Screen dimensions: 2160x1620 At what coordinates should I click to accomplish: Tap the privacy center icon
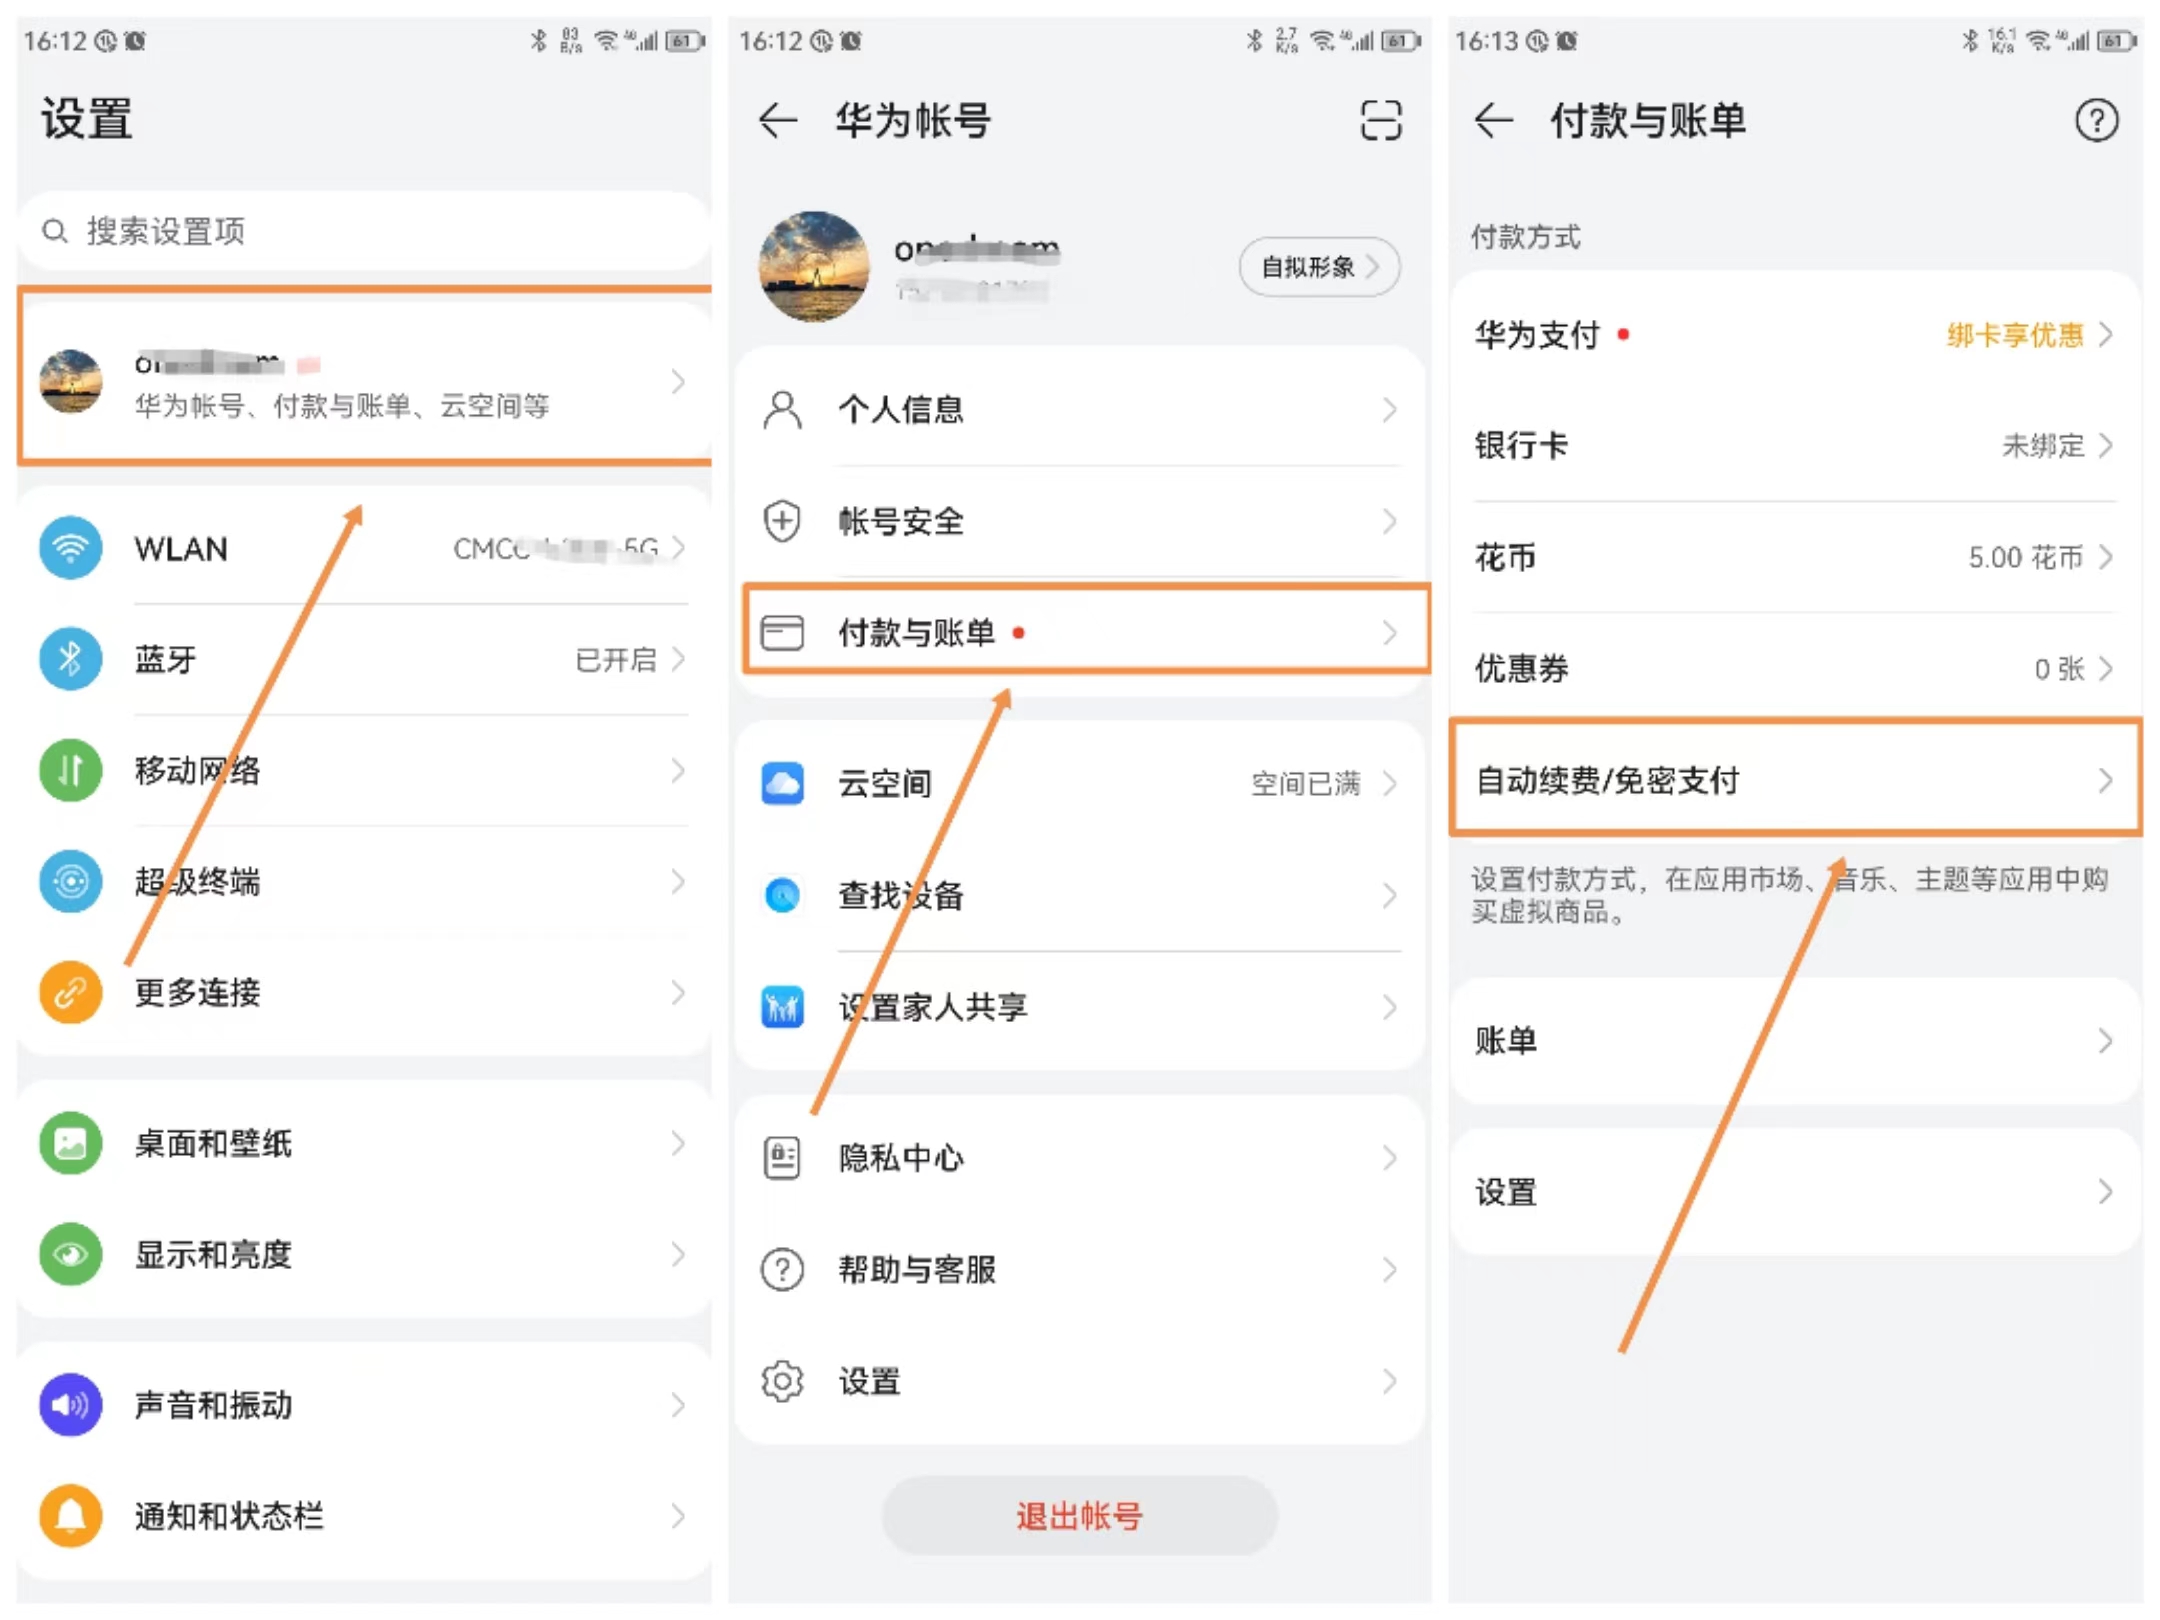coord(782,1158)
